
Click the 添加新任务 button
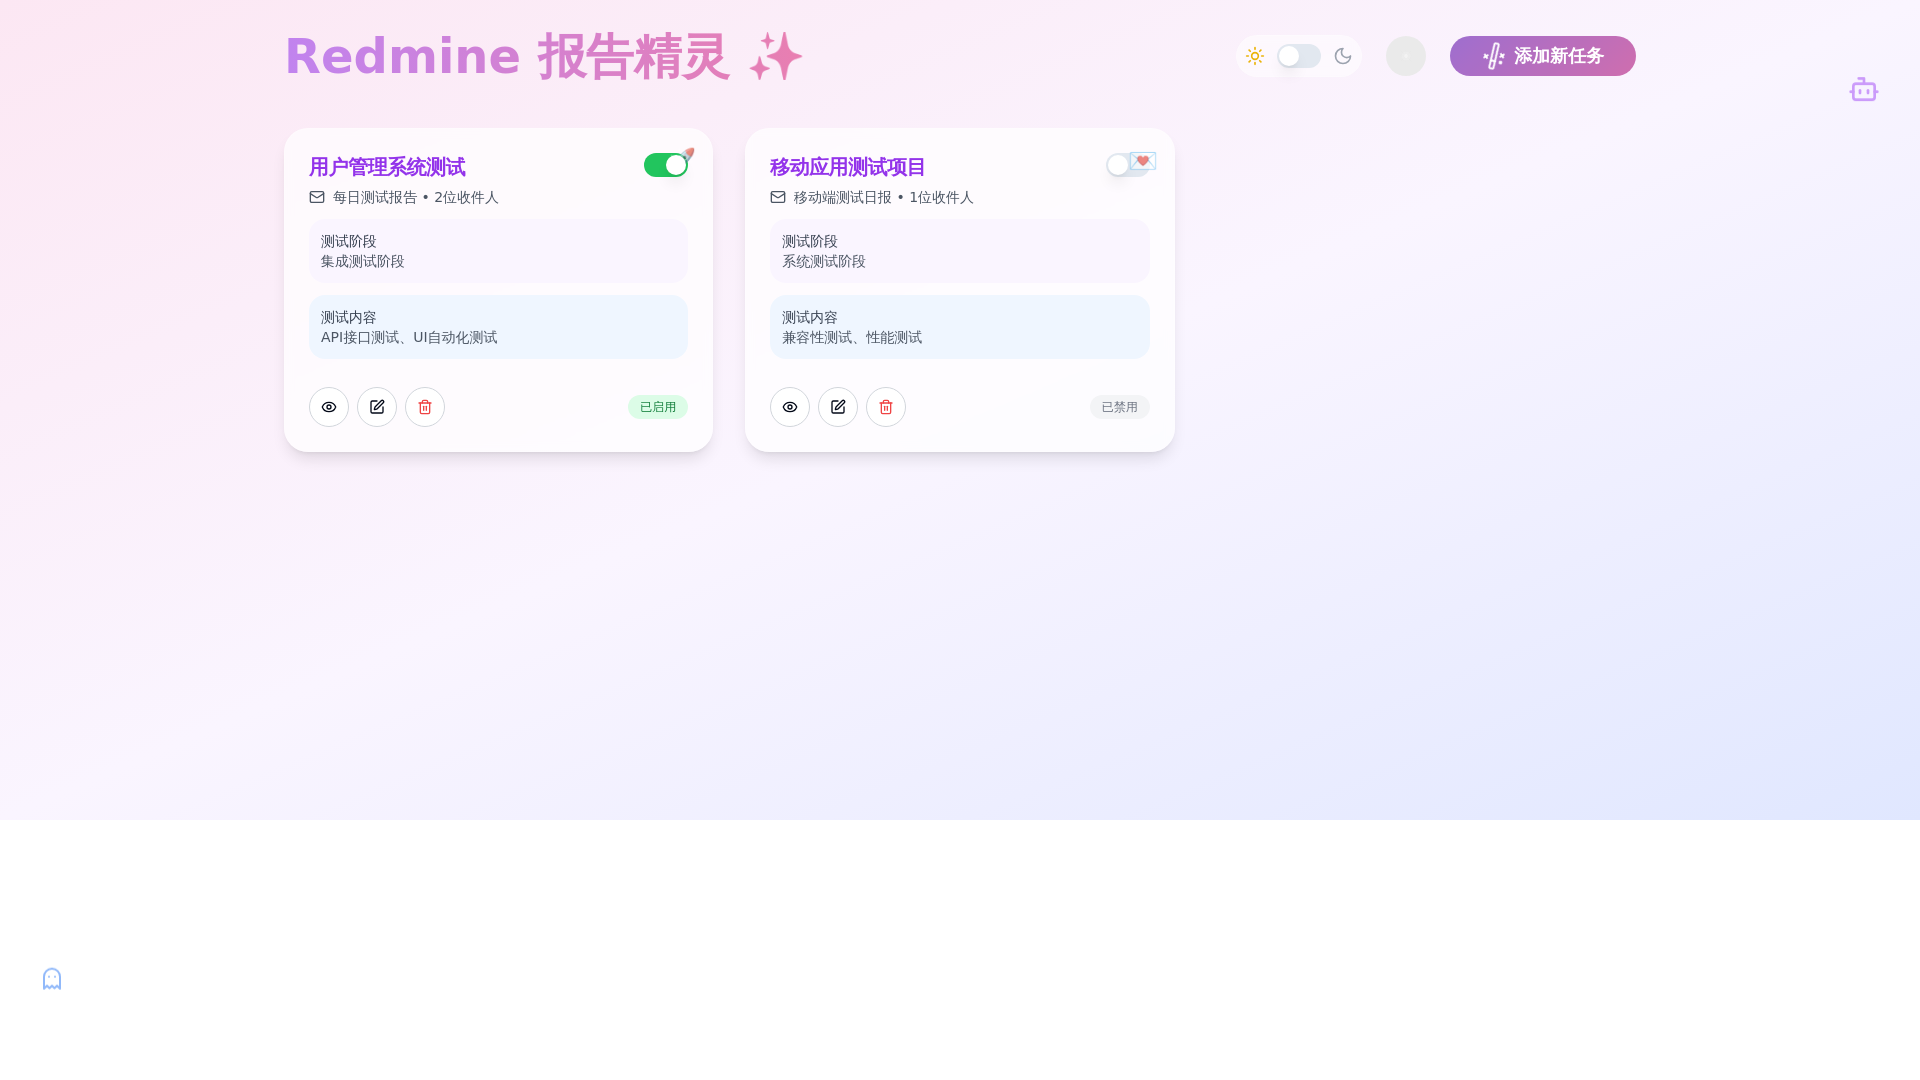[1543, 56]
